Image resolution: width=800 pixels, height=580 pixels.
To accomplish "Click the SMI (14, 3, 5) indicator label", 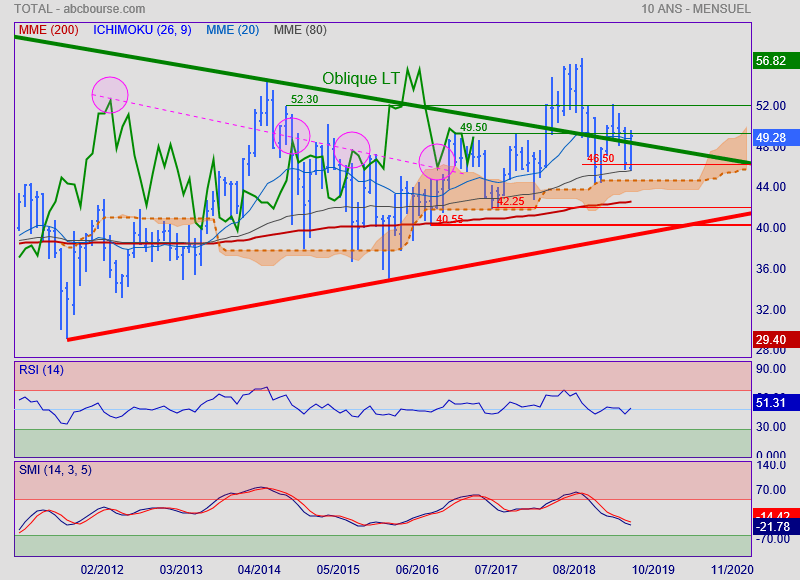I will (x=55, y=470).
